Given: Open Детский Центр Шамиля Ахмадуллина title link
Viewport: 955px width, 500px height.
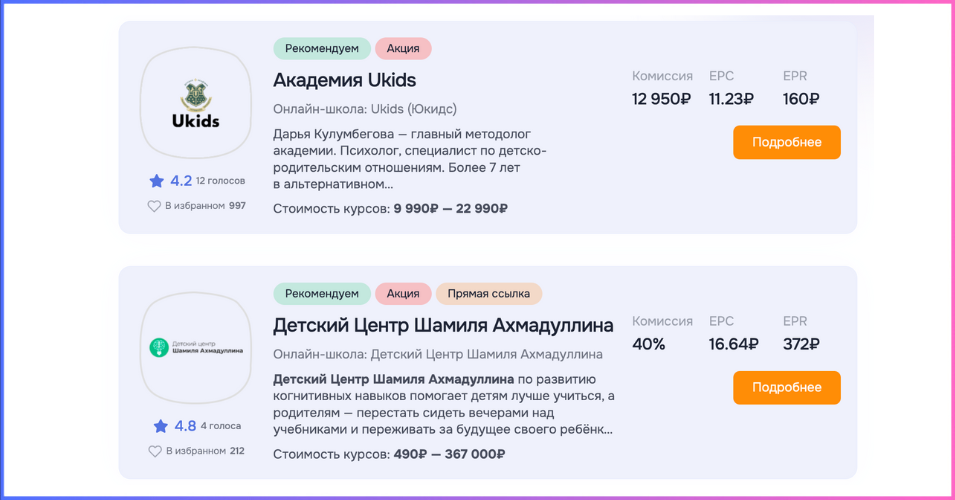Looking at the screenshot, I should (443, 325).
